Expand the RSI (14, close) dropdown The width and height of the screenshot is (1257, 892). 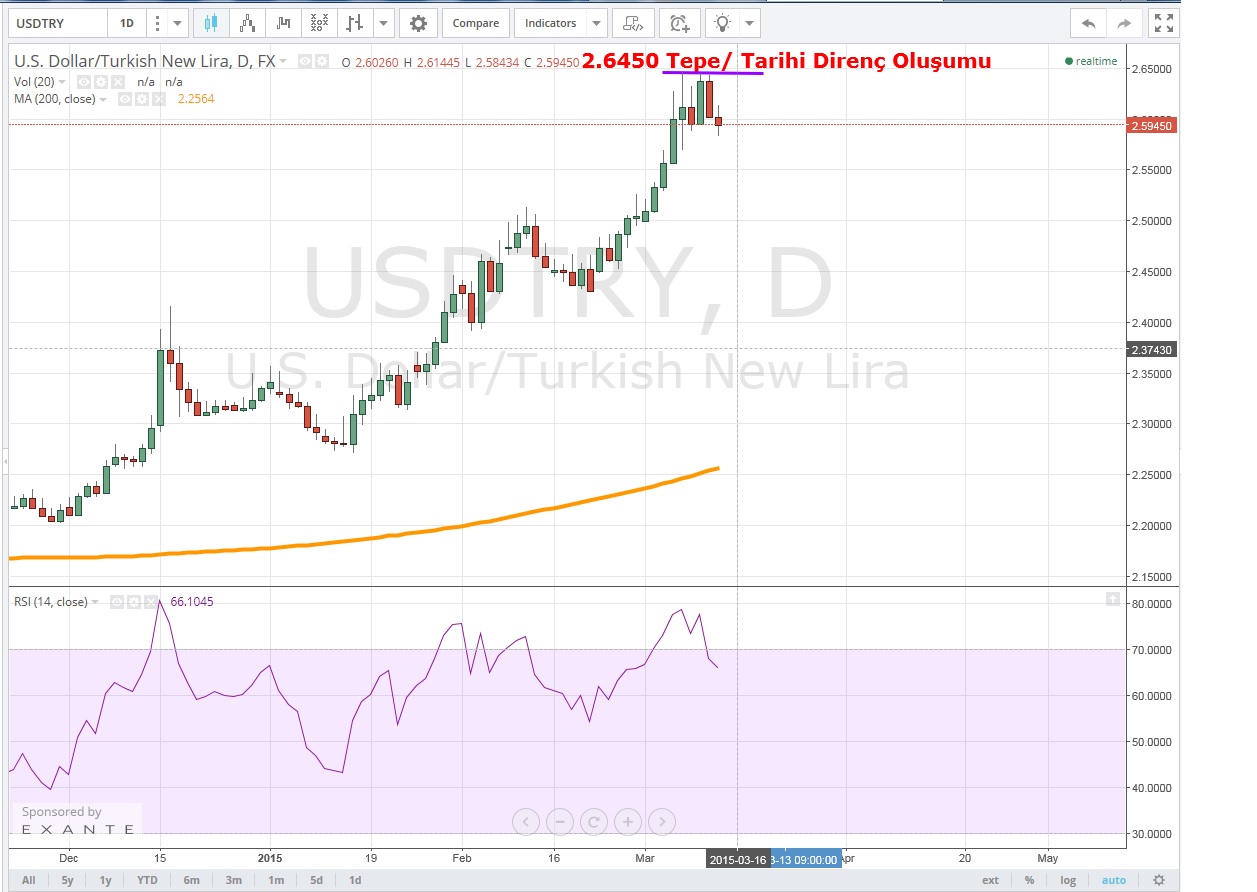(96, 602)
